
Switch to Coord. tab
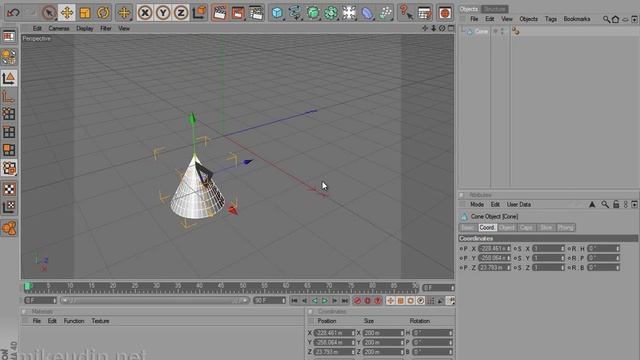[x=487, y=227]
